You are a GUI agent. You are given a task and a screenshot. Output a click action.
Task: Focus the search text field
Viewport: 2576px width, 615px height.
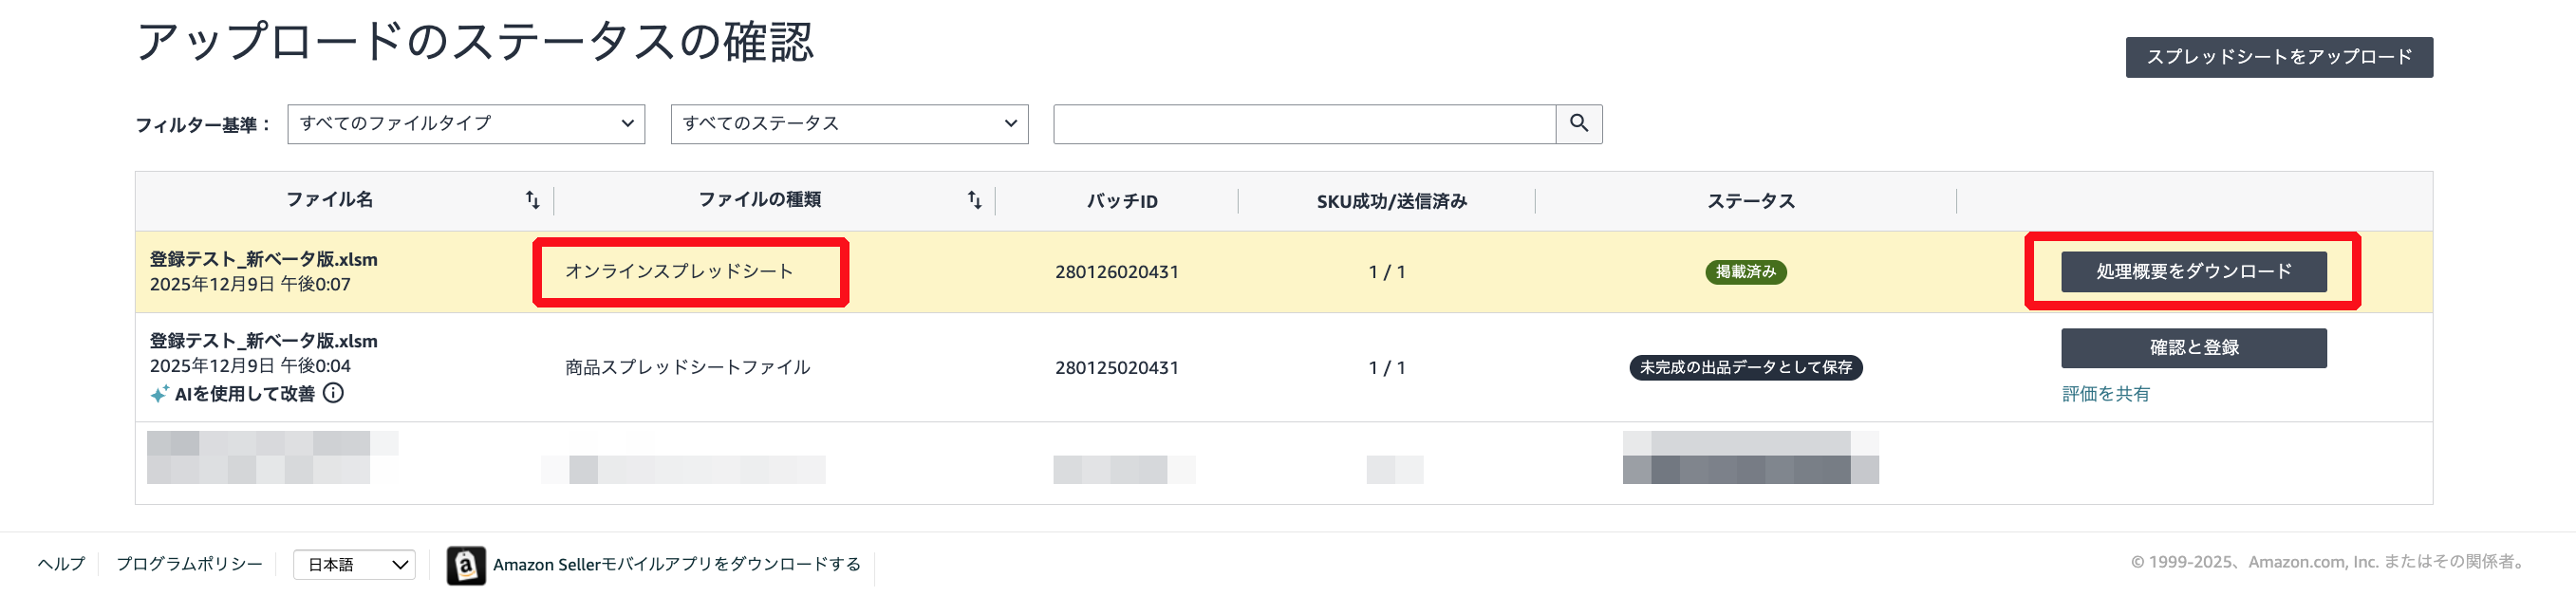point(1304,124)
